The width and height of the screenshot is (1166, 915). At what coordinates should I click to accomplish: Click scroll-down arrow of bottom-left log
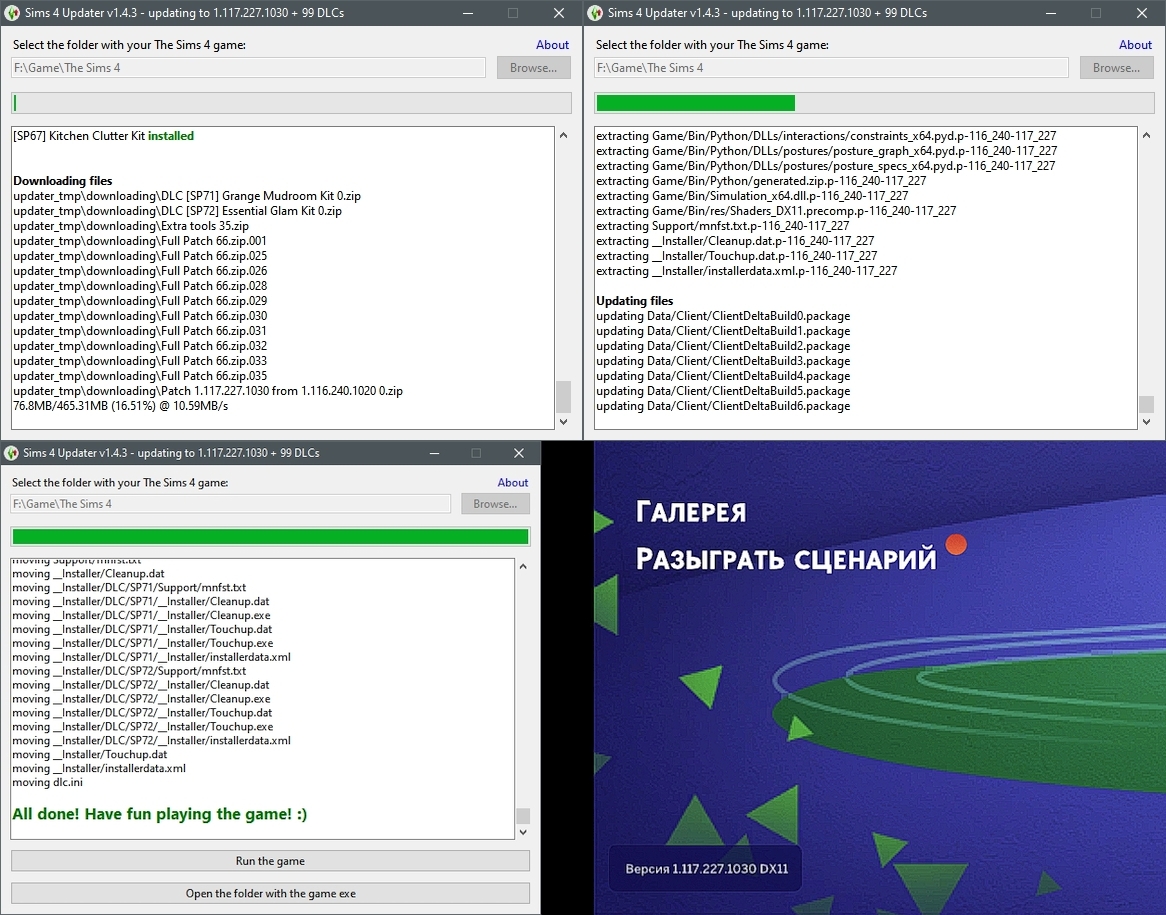tap(523, 832)
